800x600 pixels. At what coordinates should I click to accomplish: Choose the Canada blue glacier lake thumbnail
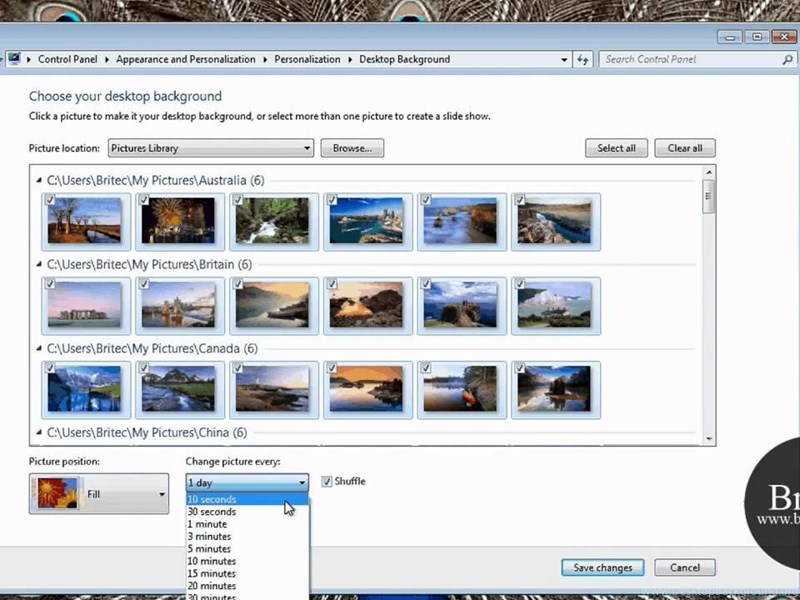click(x=86, y=390)
